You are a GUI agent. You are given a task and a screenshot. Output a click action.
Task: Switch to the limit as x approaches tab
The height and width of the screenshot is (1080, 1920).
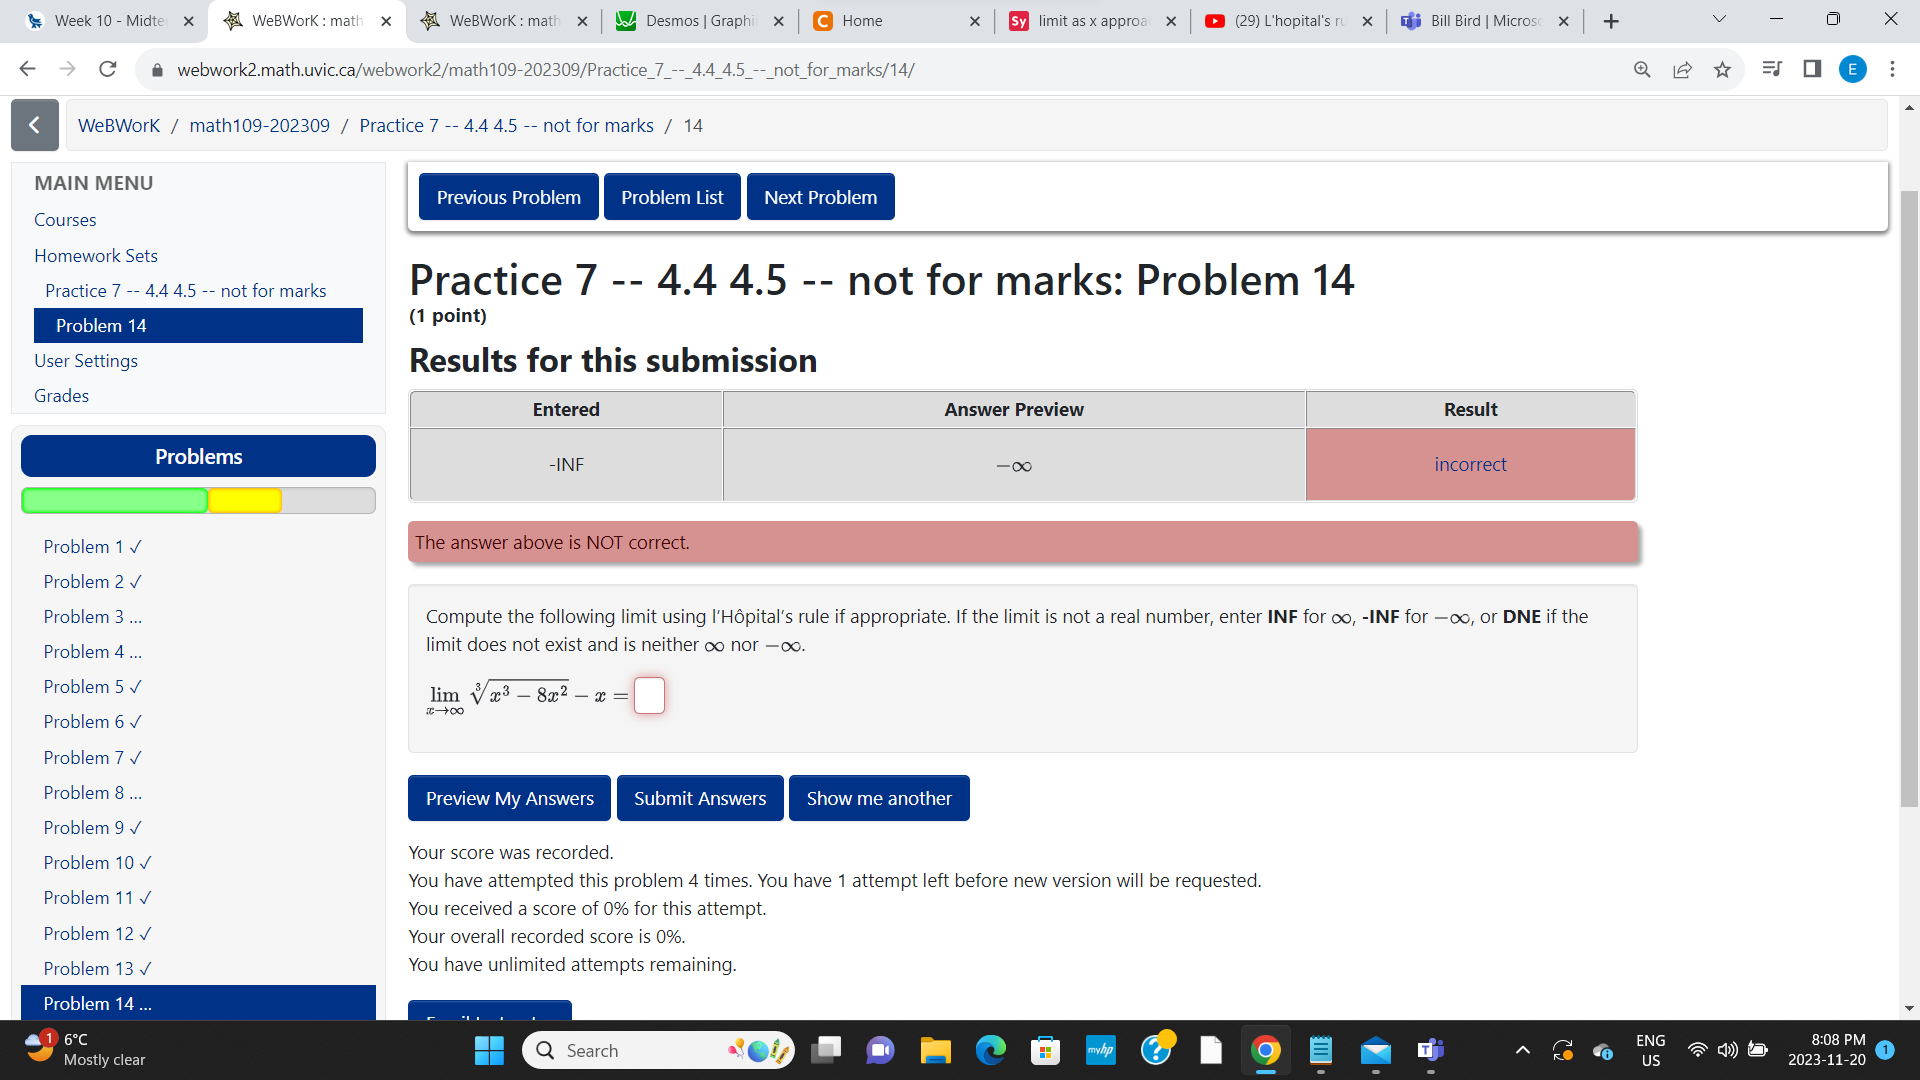tap(1090, 20)
